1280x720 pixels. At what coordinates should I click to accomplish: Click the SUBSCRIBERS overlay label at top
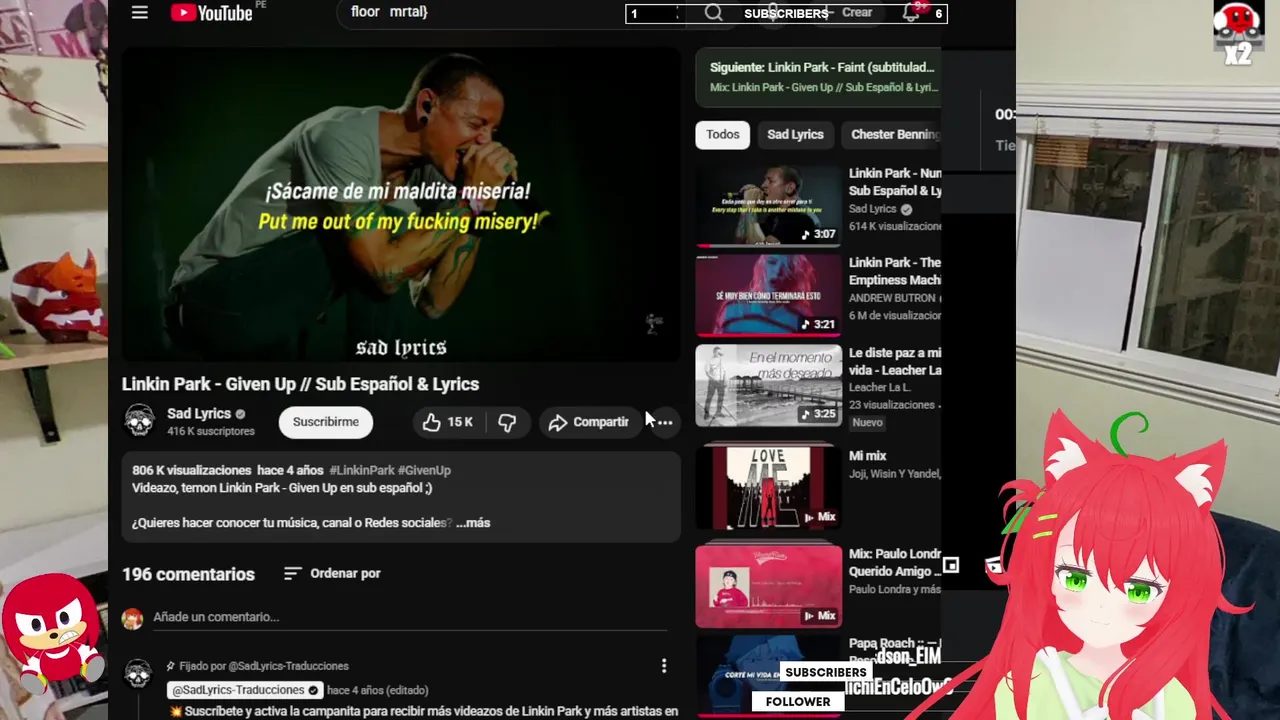click(x=786, y=13)
